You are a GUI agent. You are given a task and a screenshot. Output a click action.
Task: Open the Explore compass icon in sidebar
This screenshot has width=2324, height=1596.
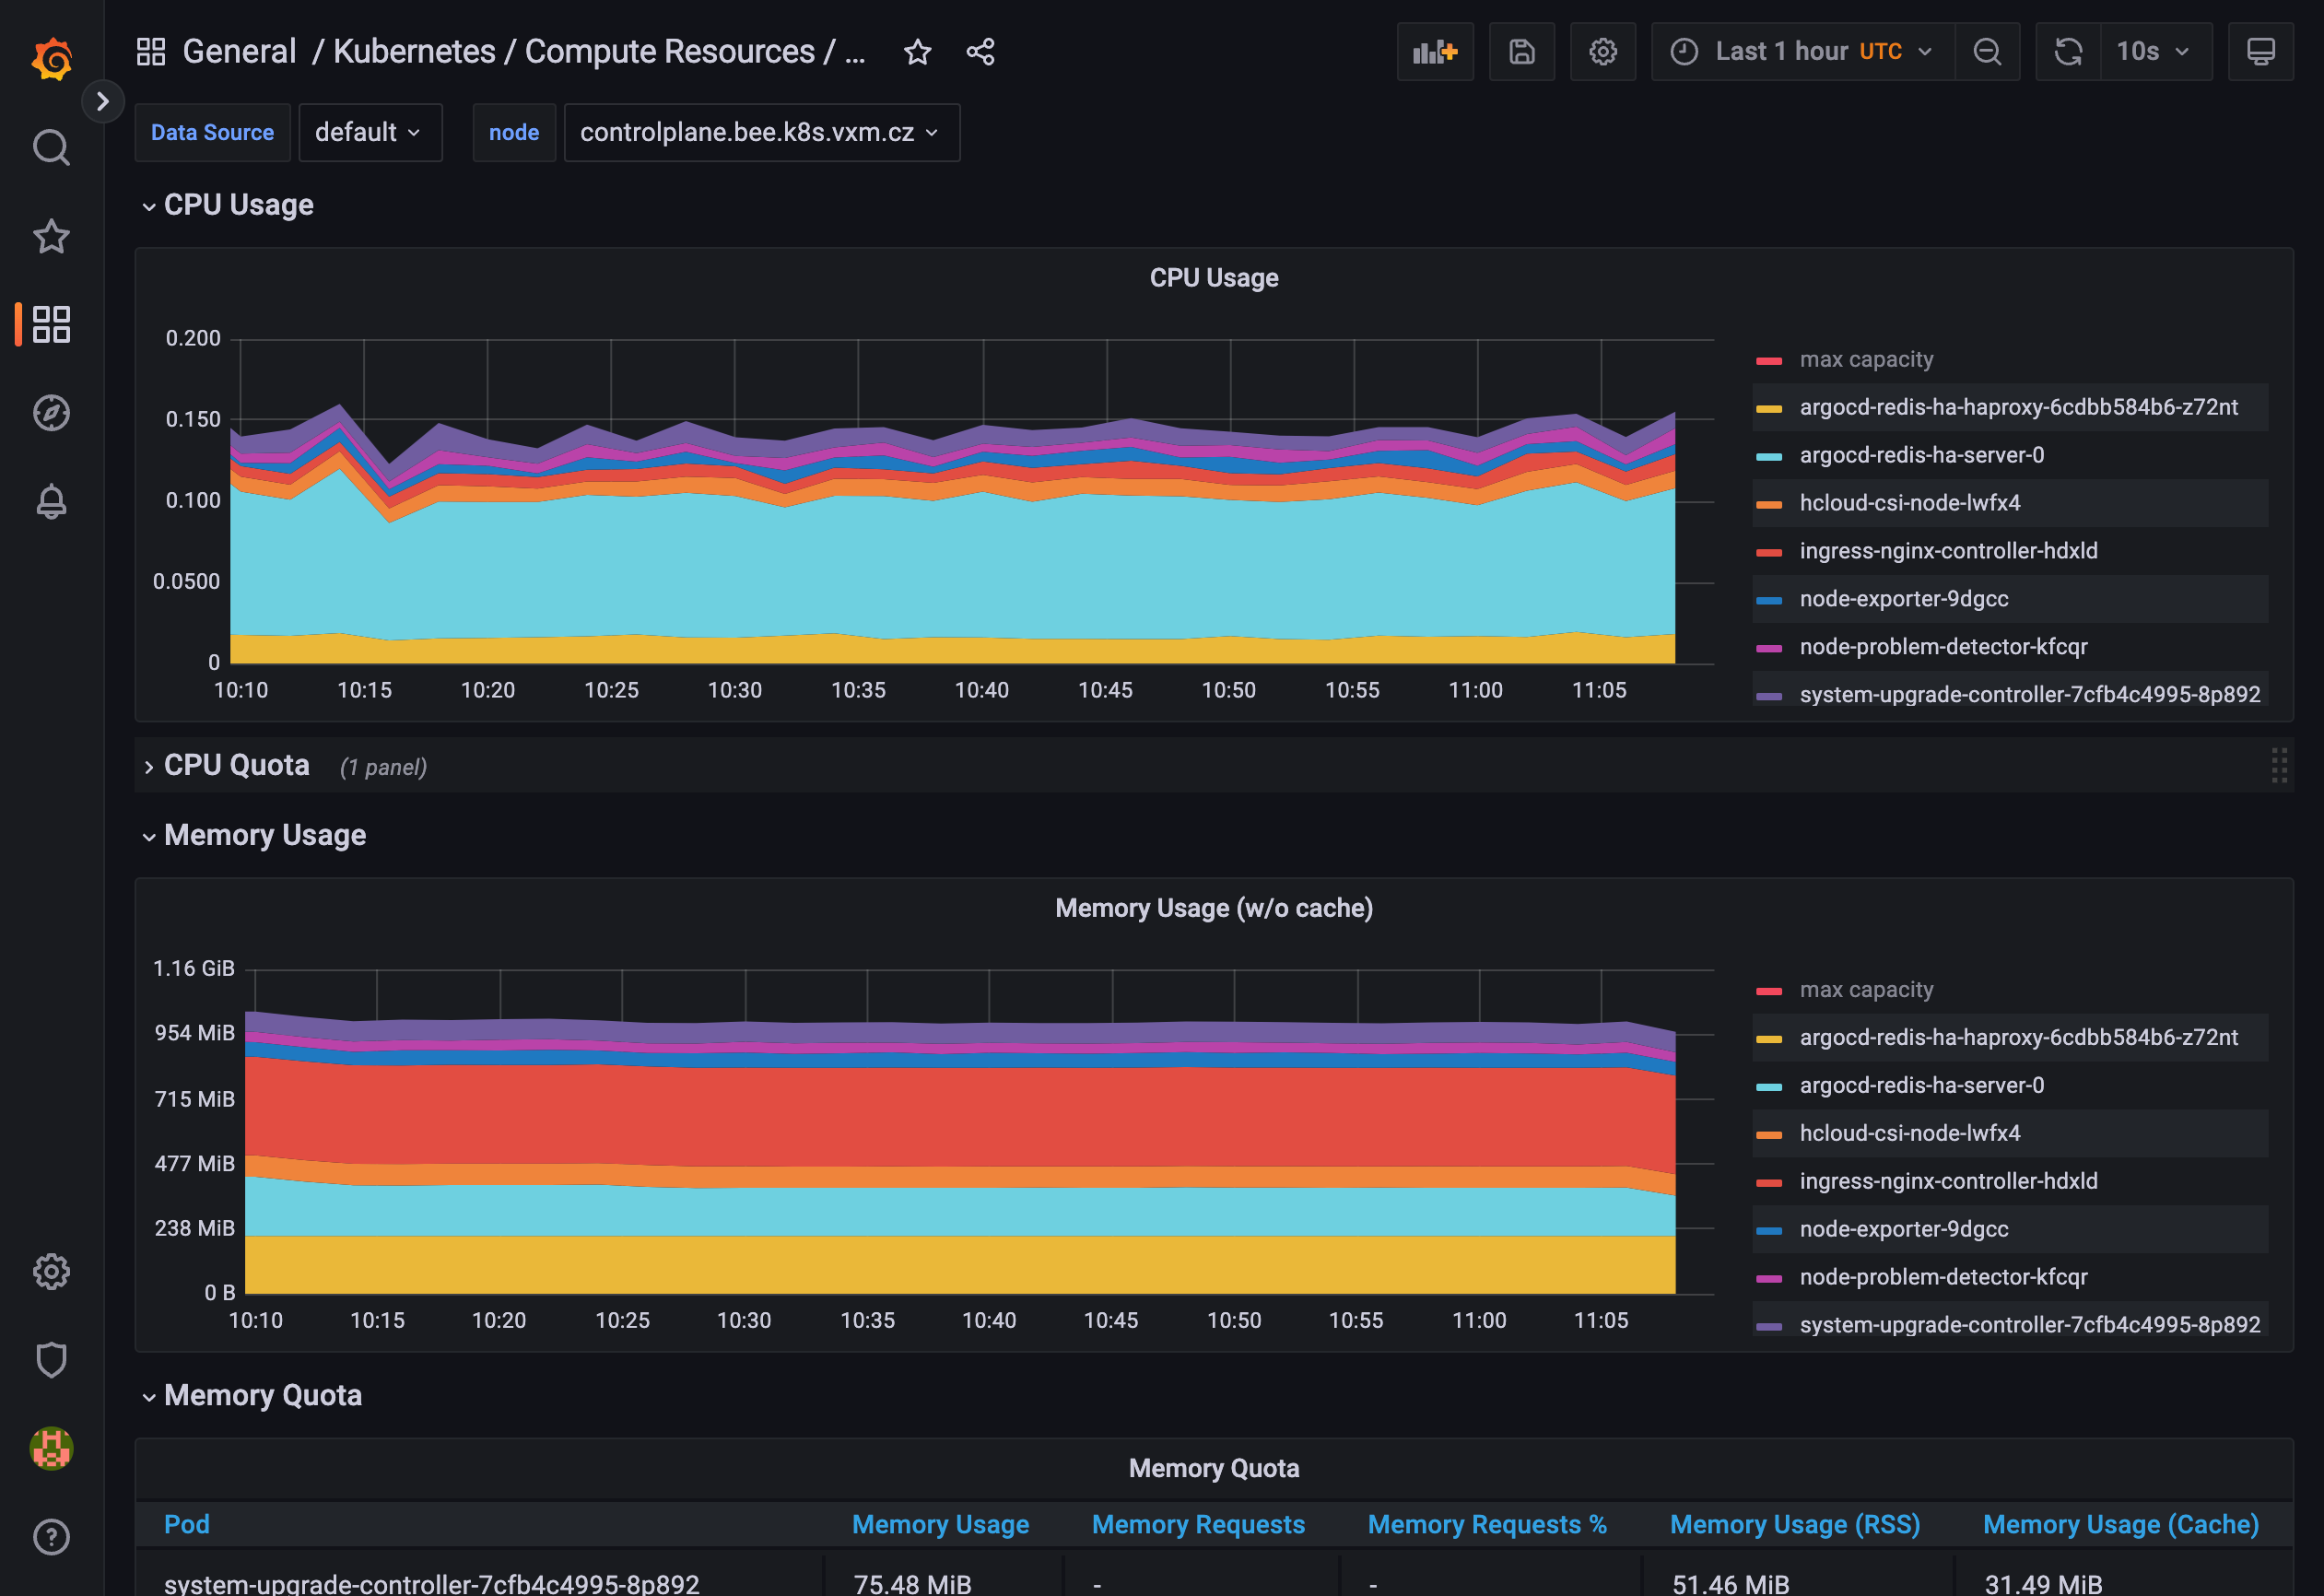[51, 413]
